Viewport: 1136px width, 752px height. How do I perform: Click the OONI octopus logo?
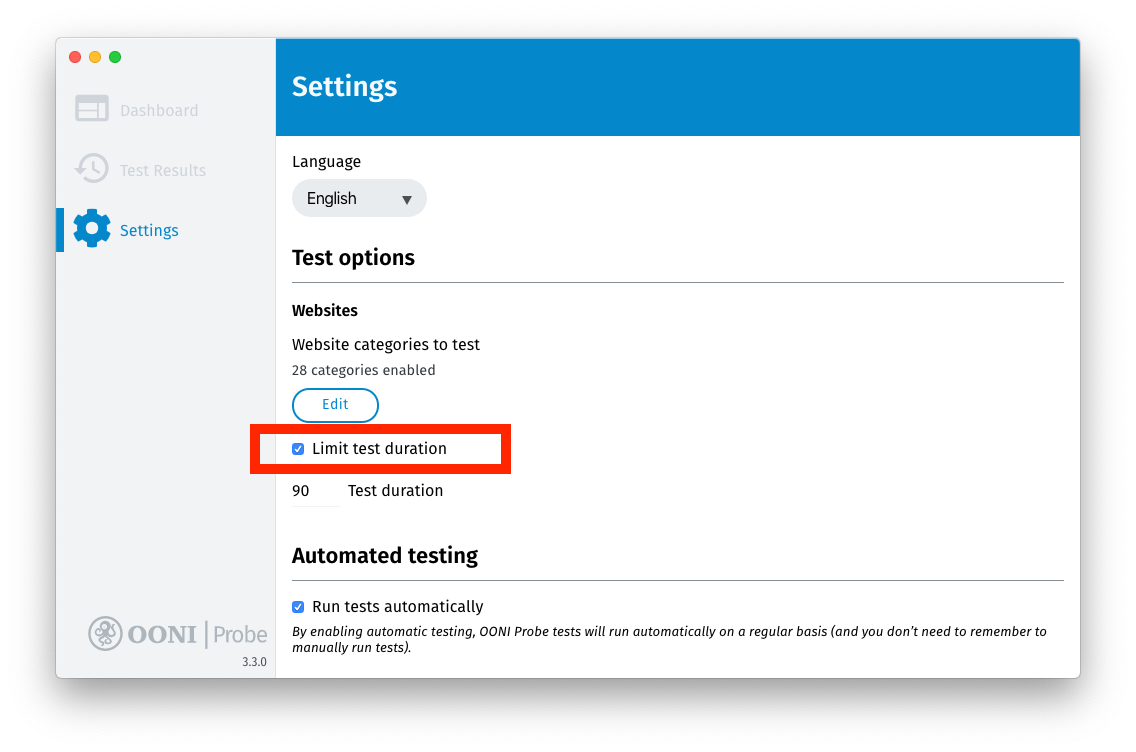click(x=105, y=633)
